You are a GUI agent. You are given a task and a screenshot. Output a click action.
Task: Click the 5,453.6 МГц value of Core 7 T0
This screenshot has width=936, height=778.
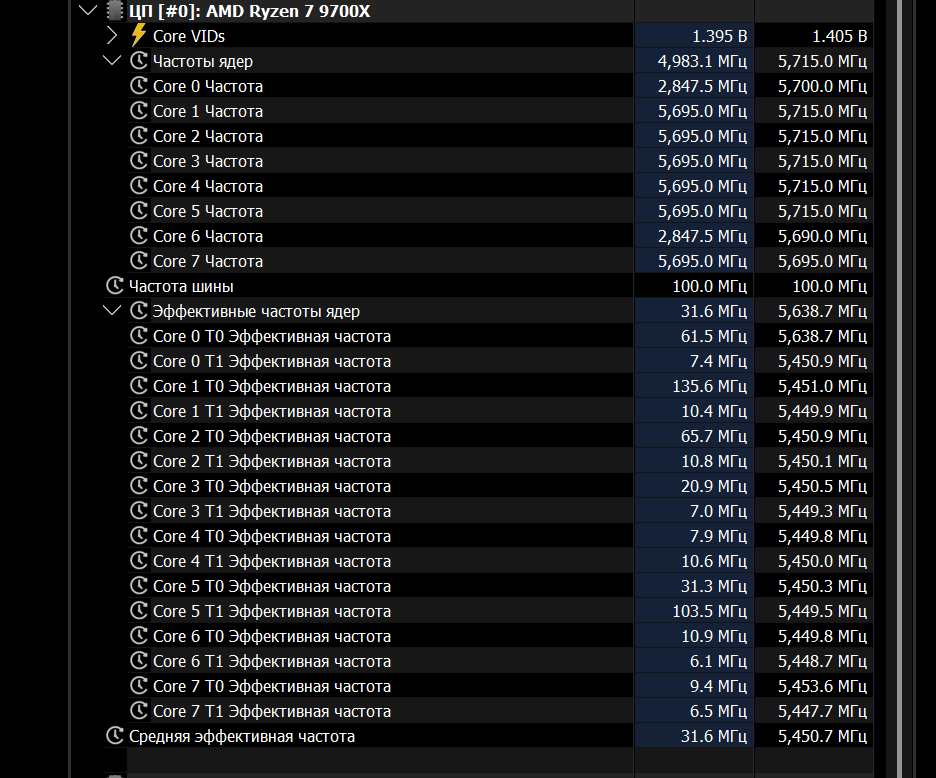pos(822,687)
